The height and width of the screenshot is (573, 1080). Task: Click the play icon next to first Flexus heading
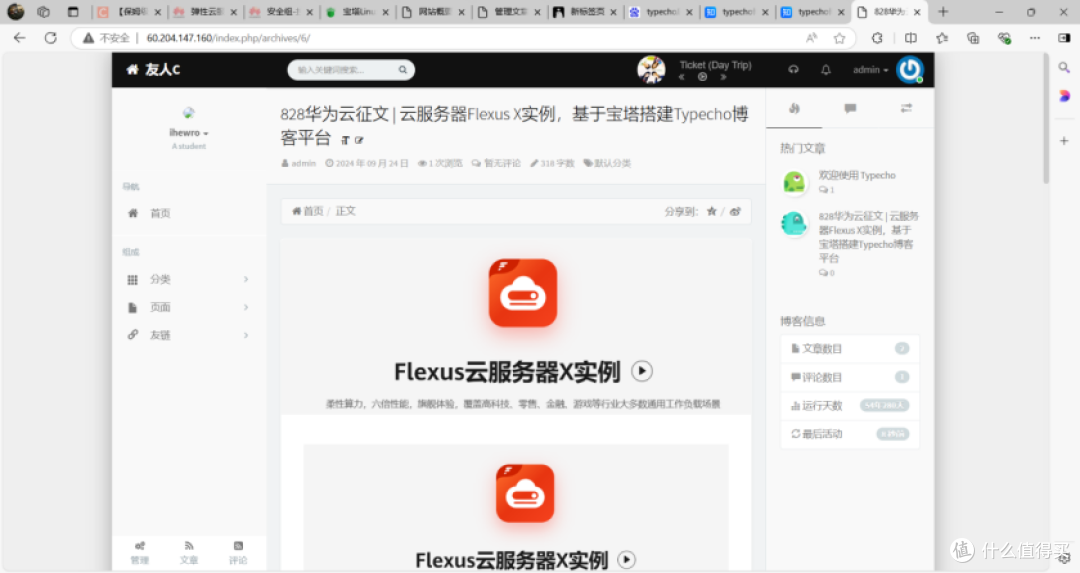[642, 371]
